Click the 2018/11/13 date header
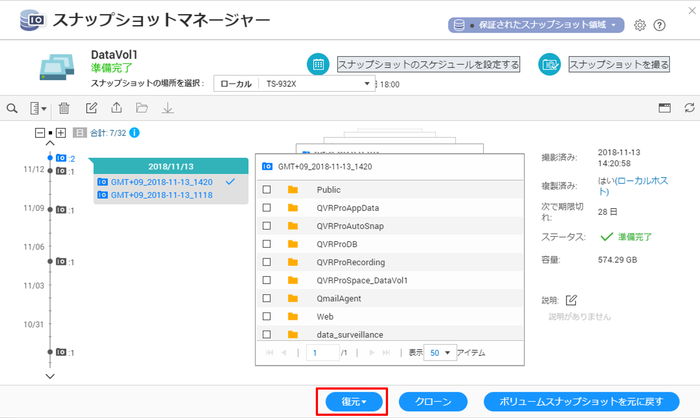The width and height of the screenshot is (700, 418). coord(171,166)
